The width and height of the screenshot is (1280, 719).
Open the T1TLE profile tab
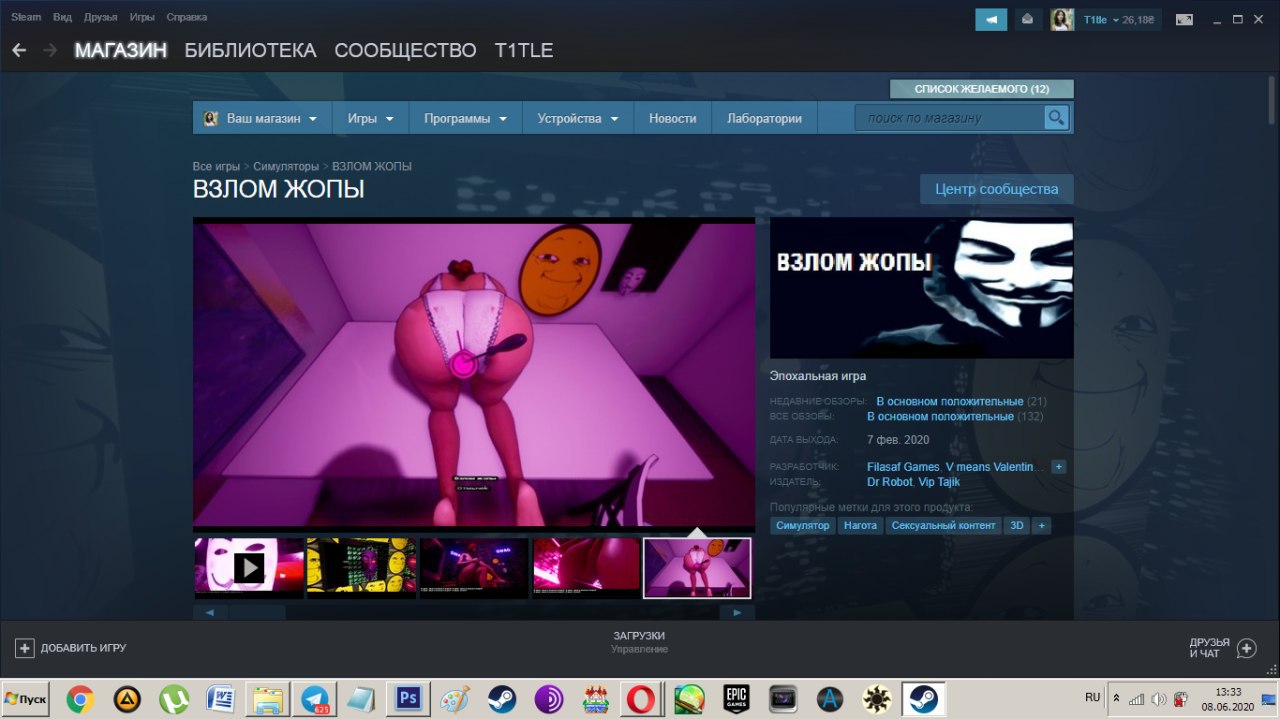coord(524,50)
